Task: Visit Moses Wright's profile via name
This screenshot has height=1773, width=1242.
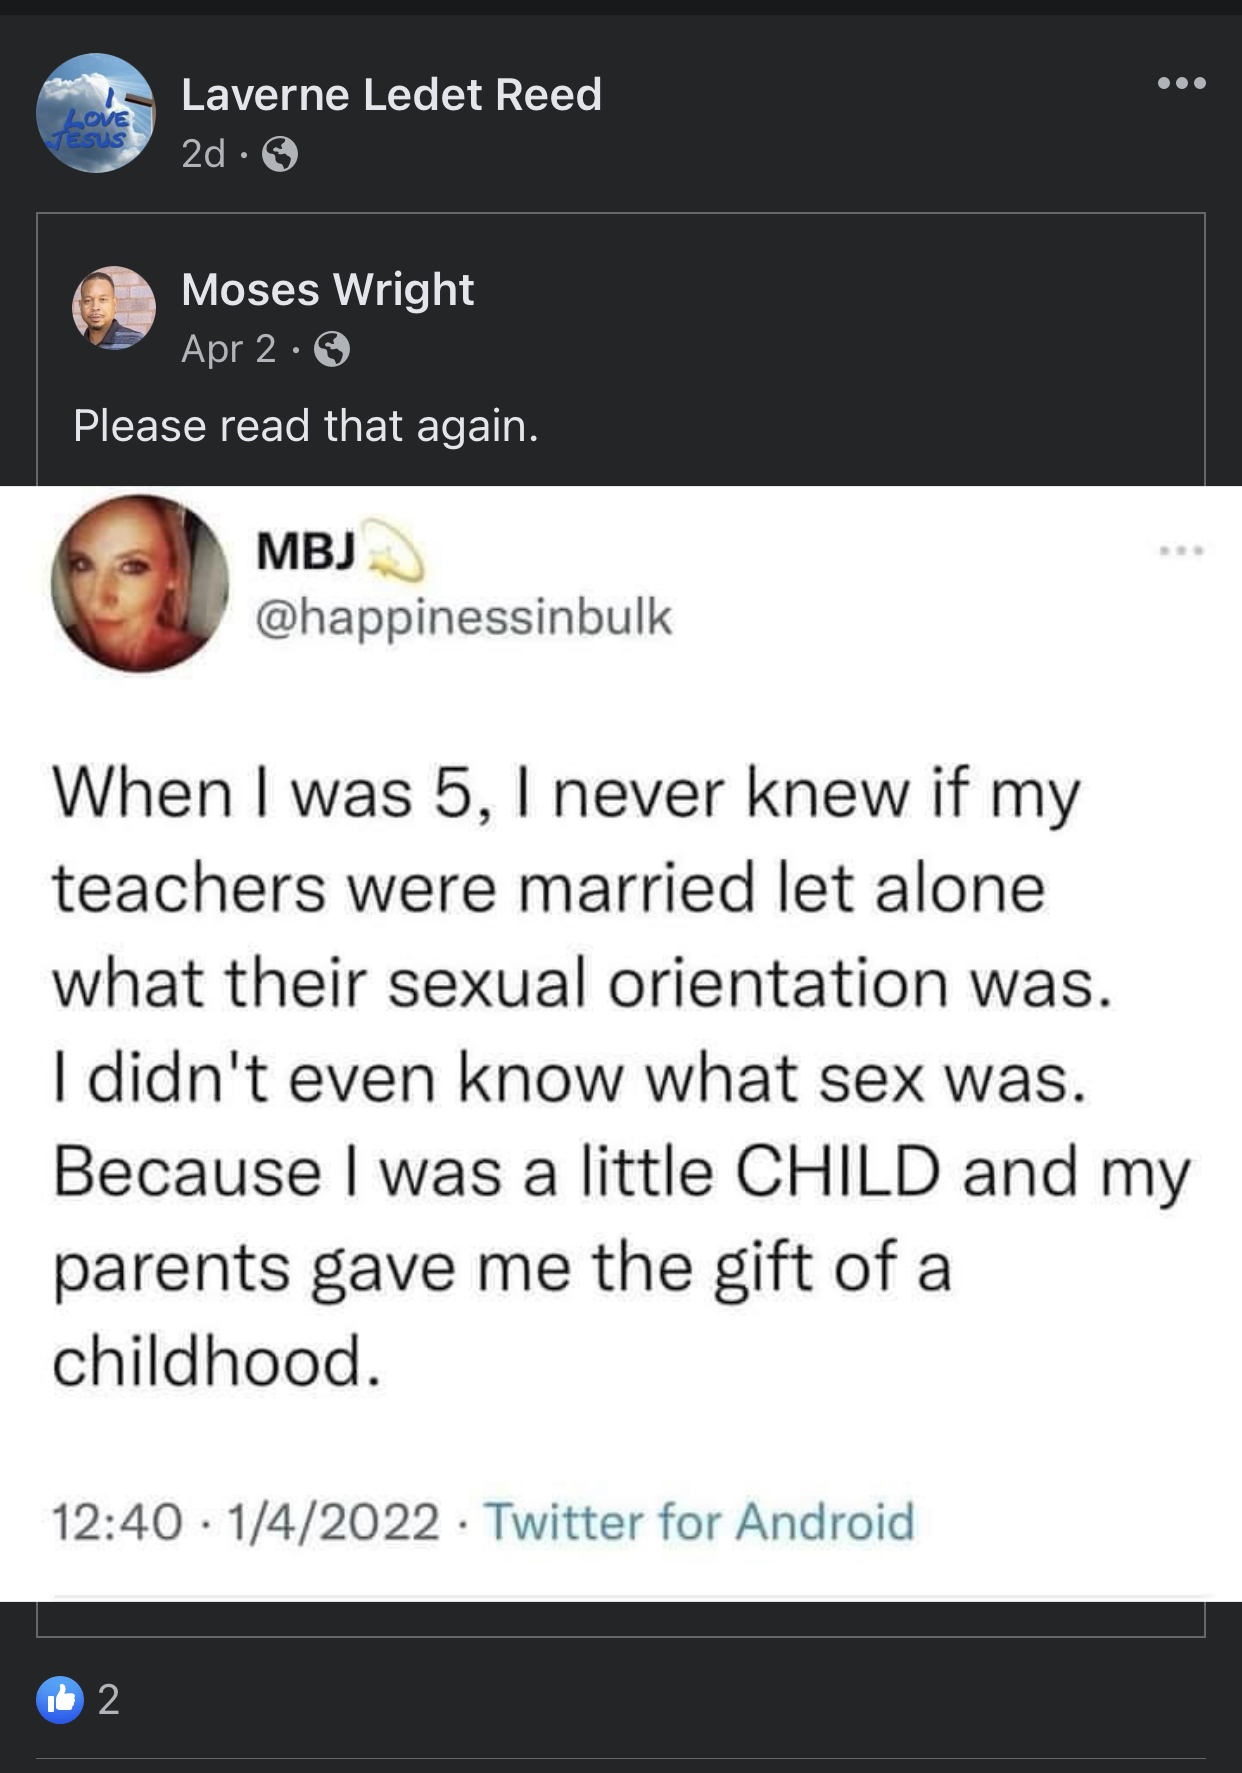Action: tap(327, 290)
